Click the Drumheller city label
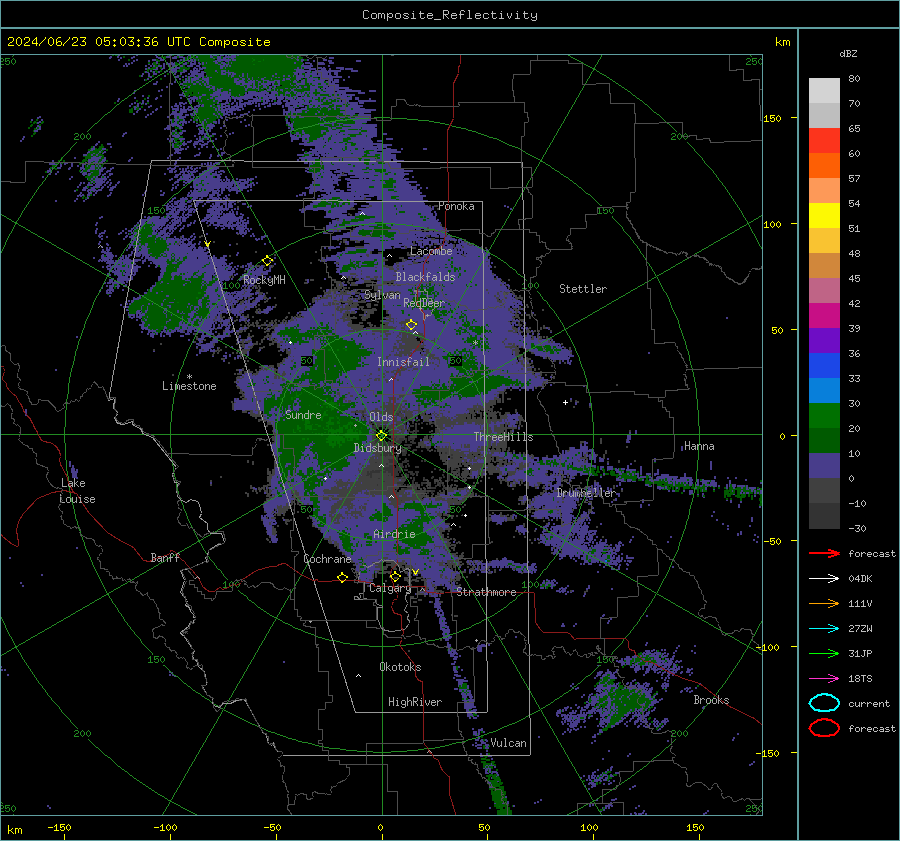 click(x=586, y=493)
